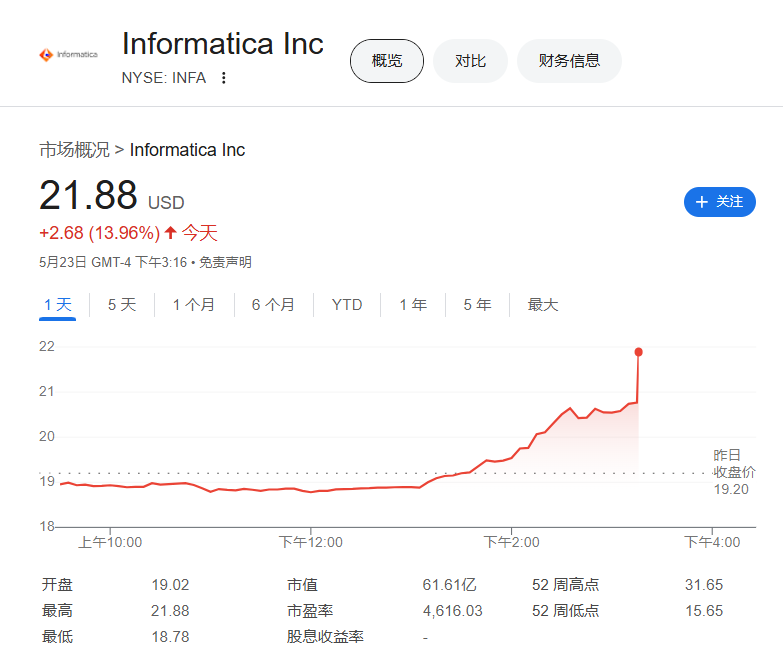
Task: Switch chart to the 5 年 range
Action: 477,305
